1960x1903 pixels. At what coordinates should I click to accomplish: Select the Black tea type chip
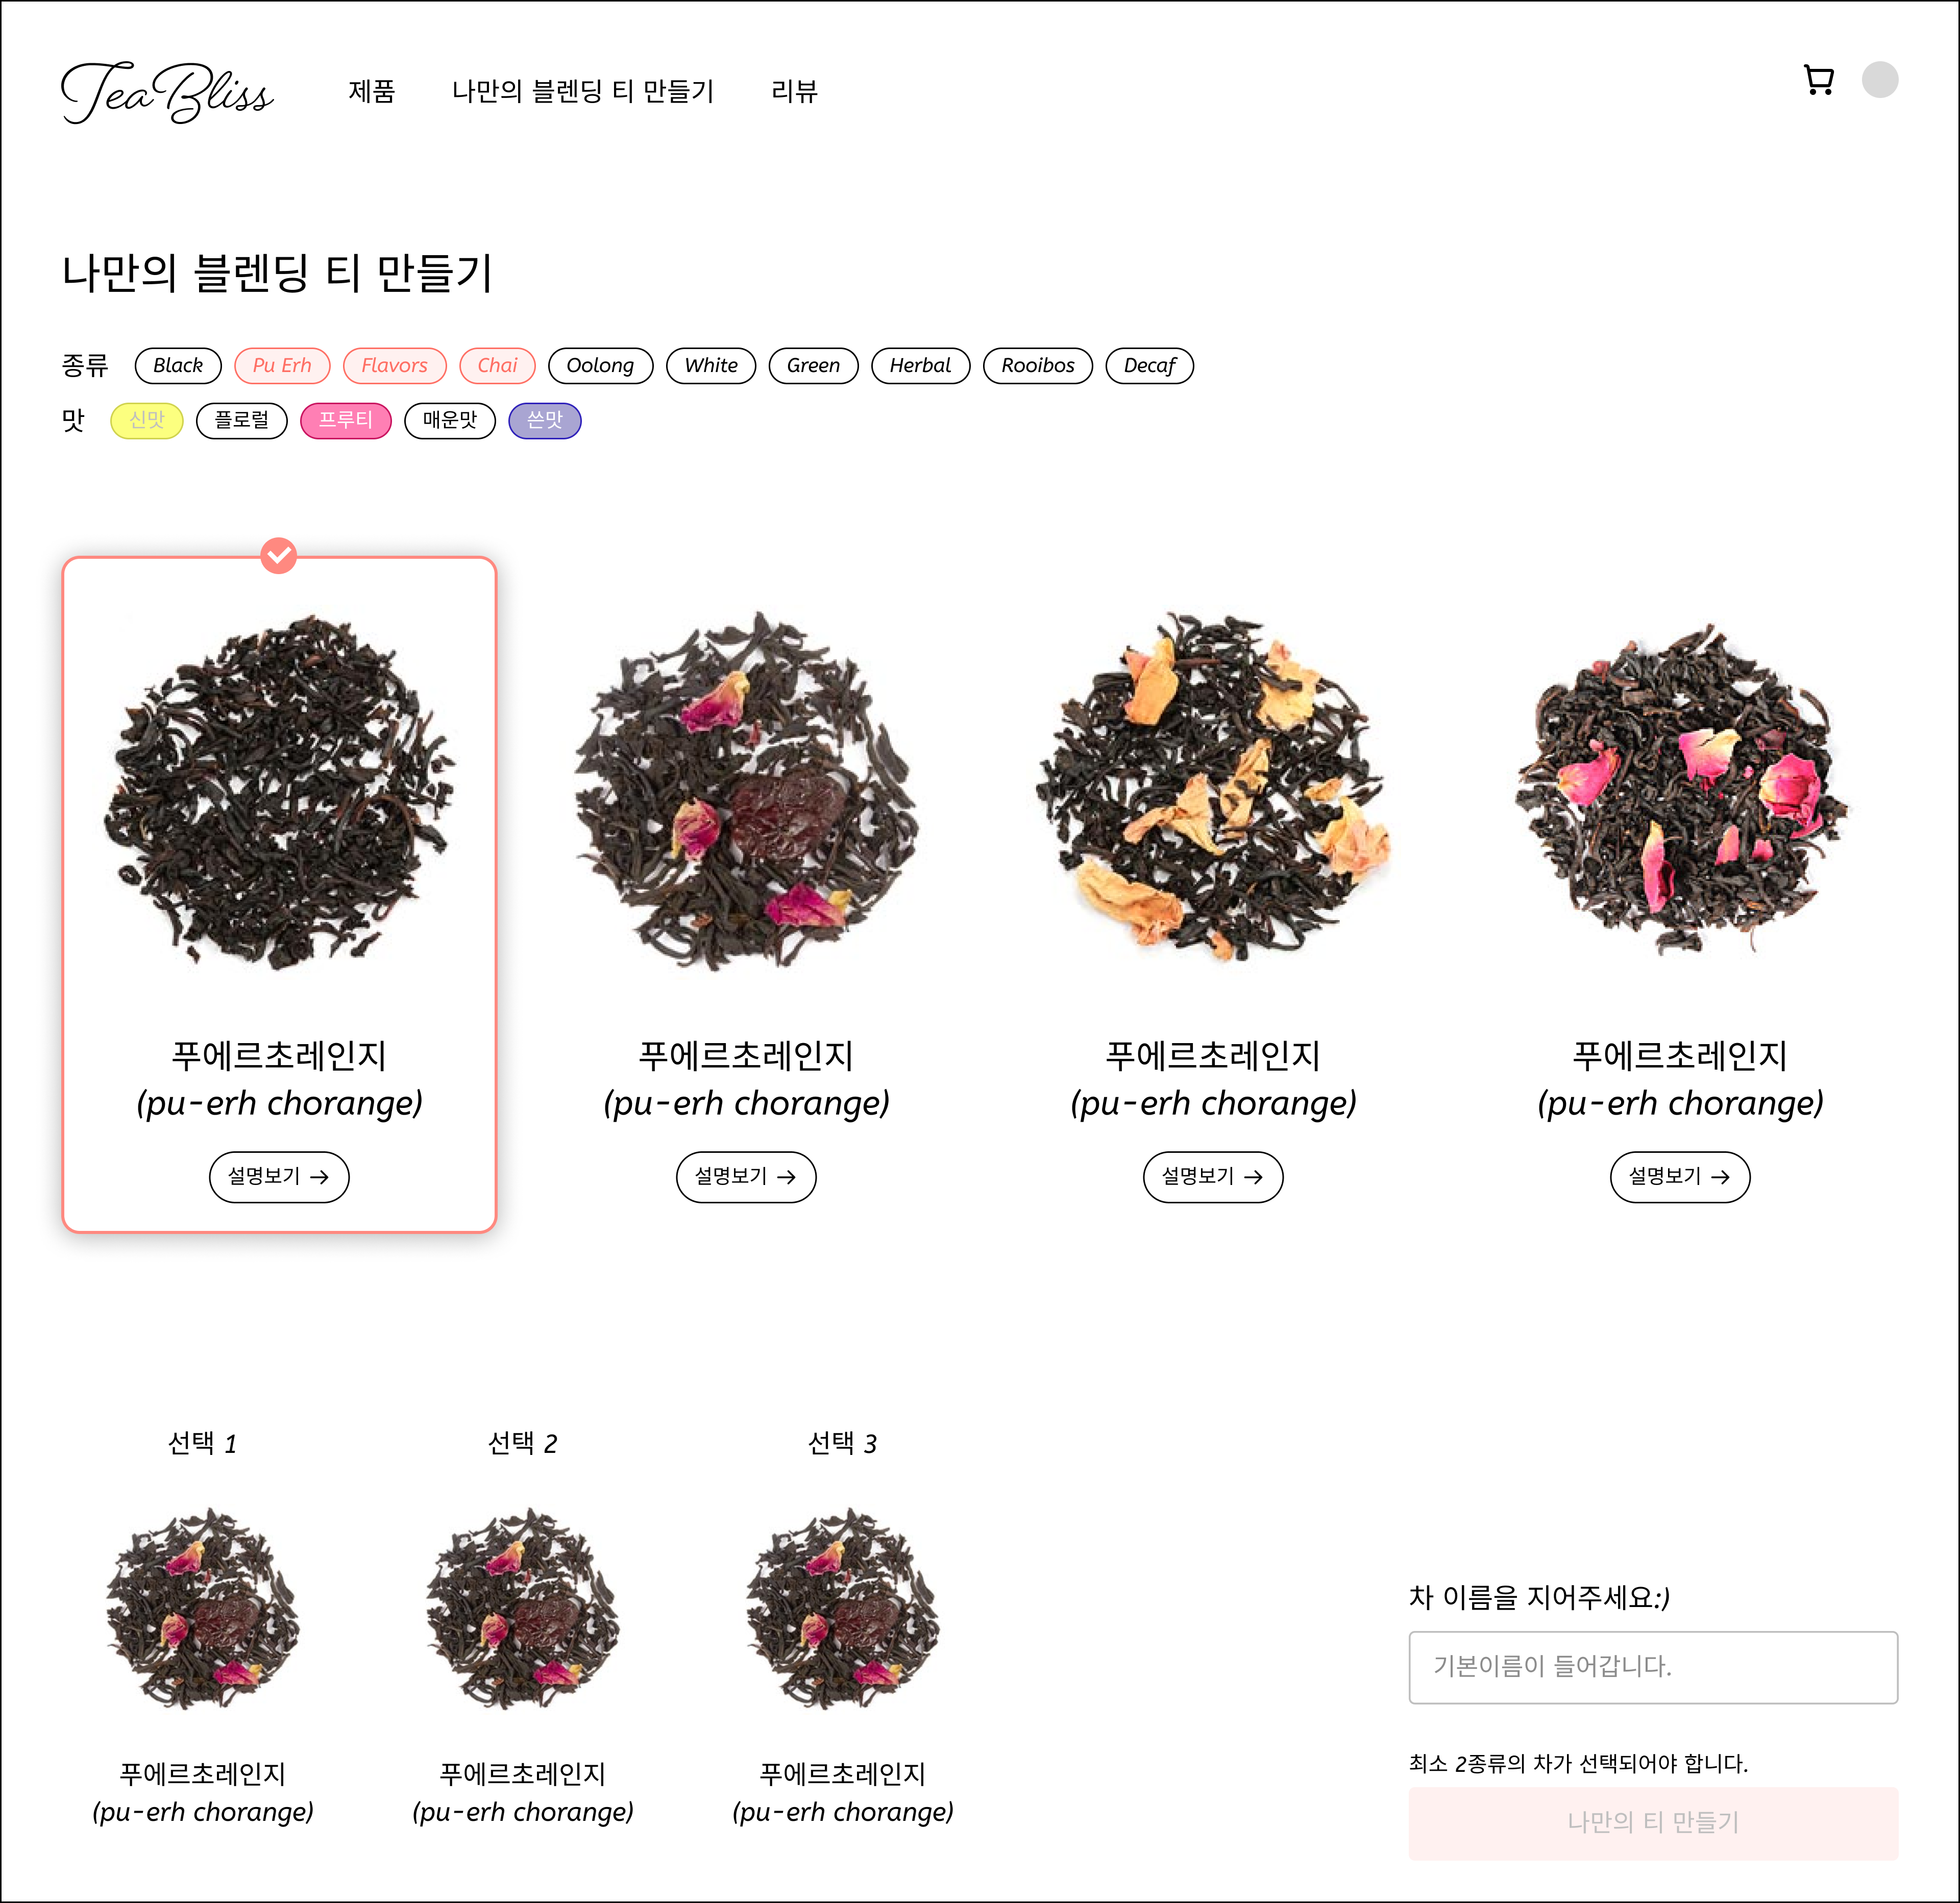(x=178, y=366)
